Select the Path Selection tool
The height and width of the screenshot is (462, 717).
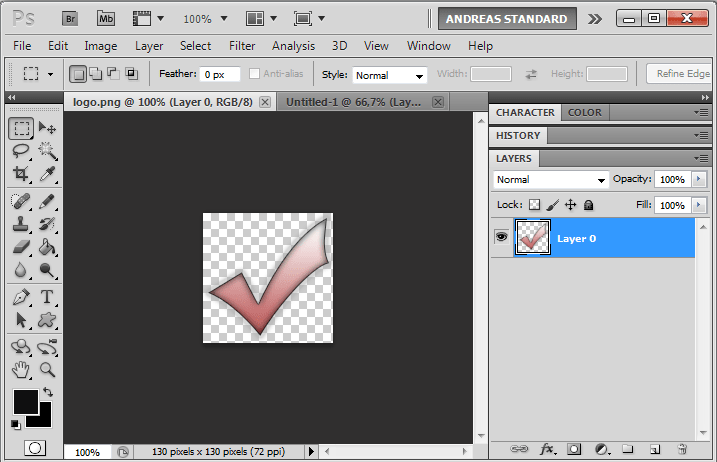pyautogui.click(x=21, y=320)
